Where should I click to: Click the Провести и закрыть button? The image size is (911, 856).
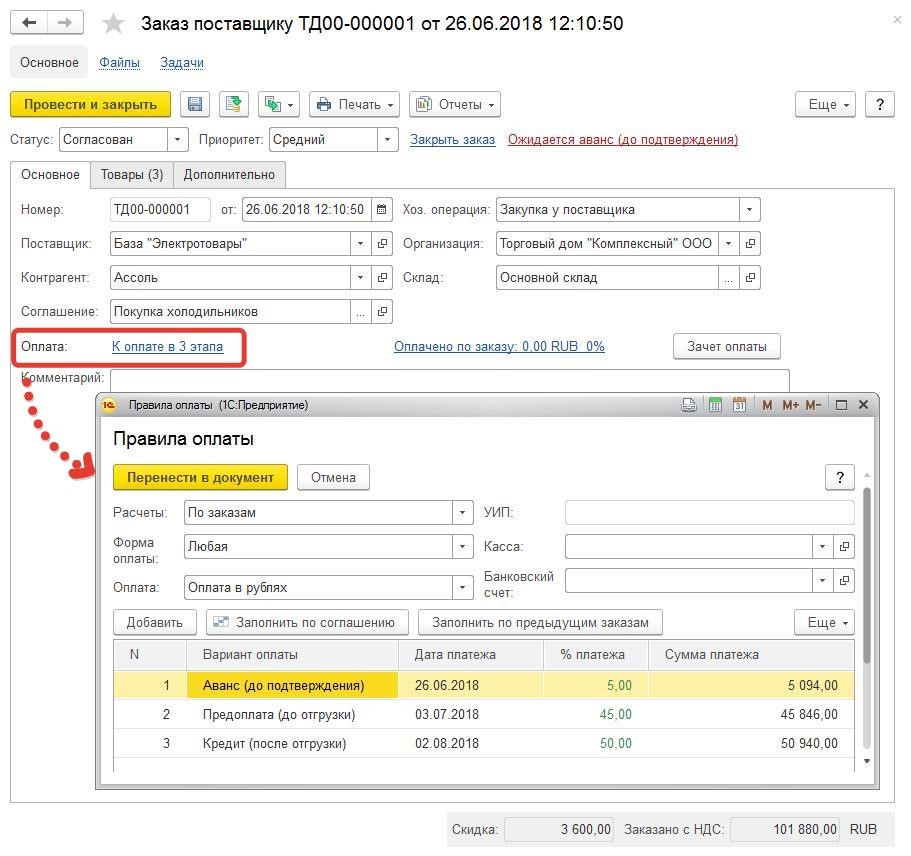coord(91,104)
